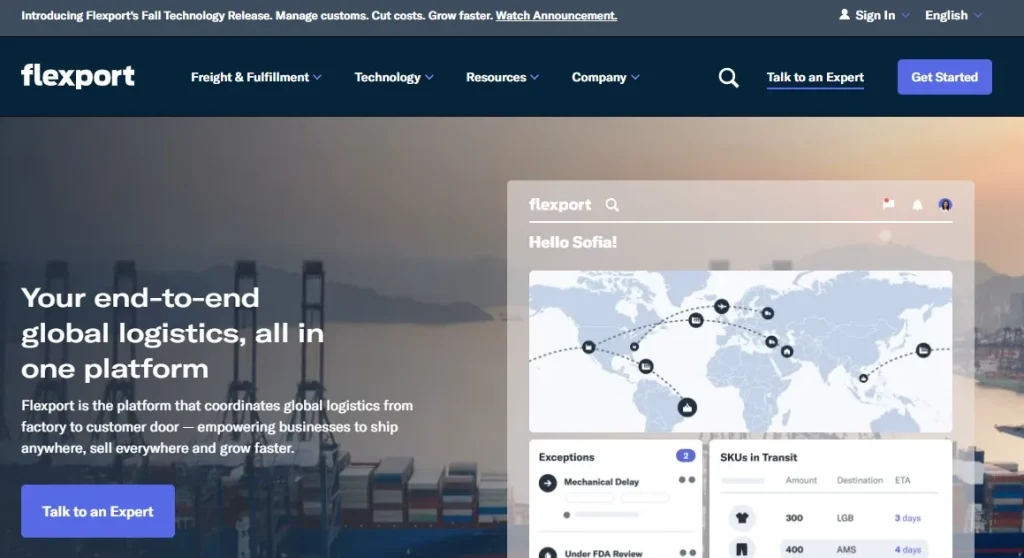The image size is (1024, 558).
Task: Click the AMS destination cell
Action: coord(846,550)
